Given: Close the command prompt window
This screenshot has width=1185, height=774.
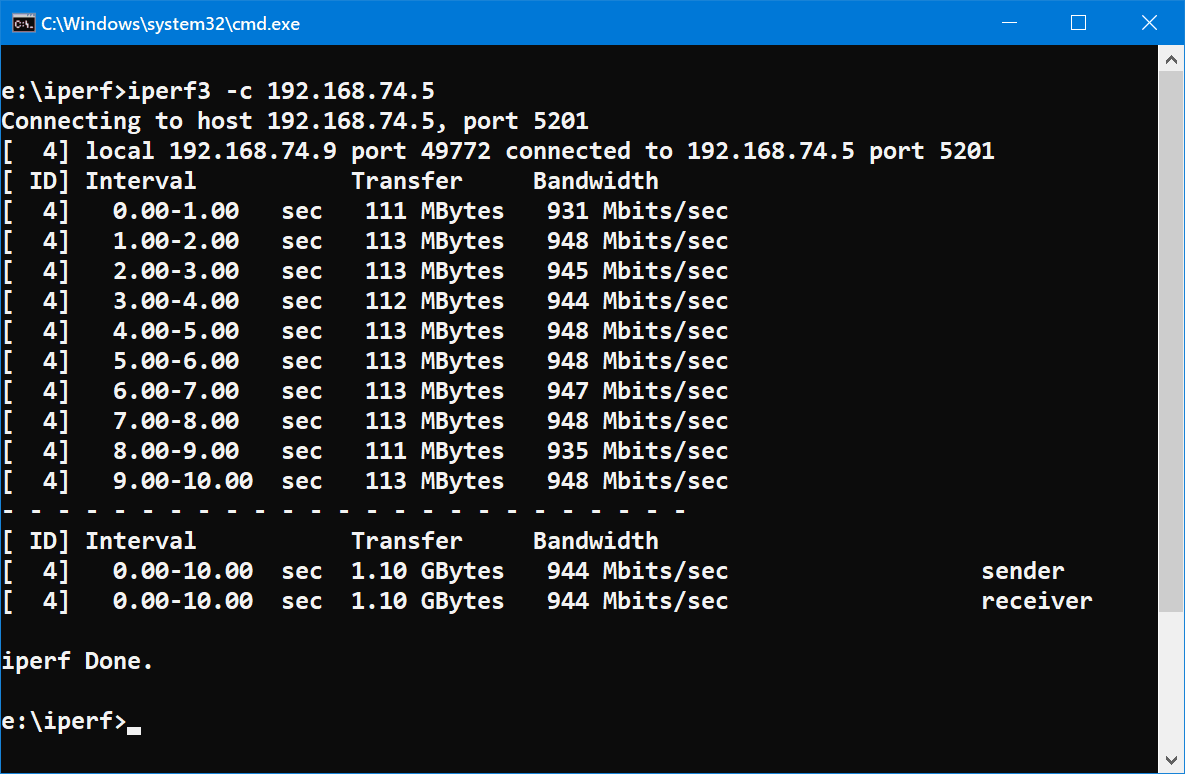Looking at the screenshot, I should point(1149,23).
